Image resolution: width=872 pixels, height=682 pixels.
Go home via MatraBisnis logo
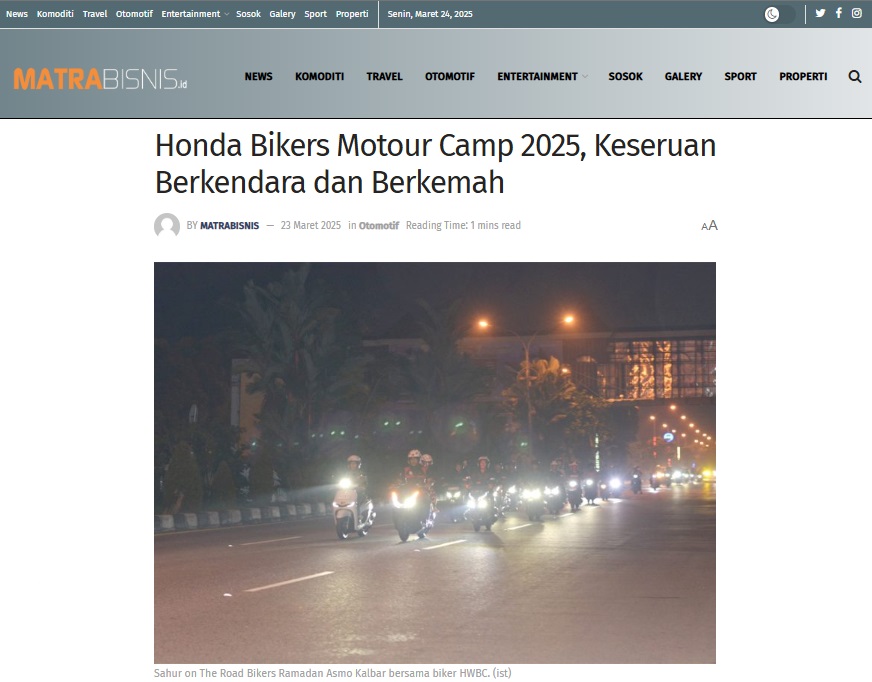100,79
